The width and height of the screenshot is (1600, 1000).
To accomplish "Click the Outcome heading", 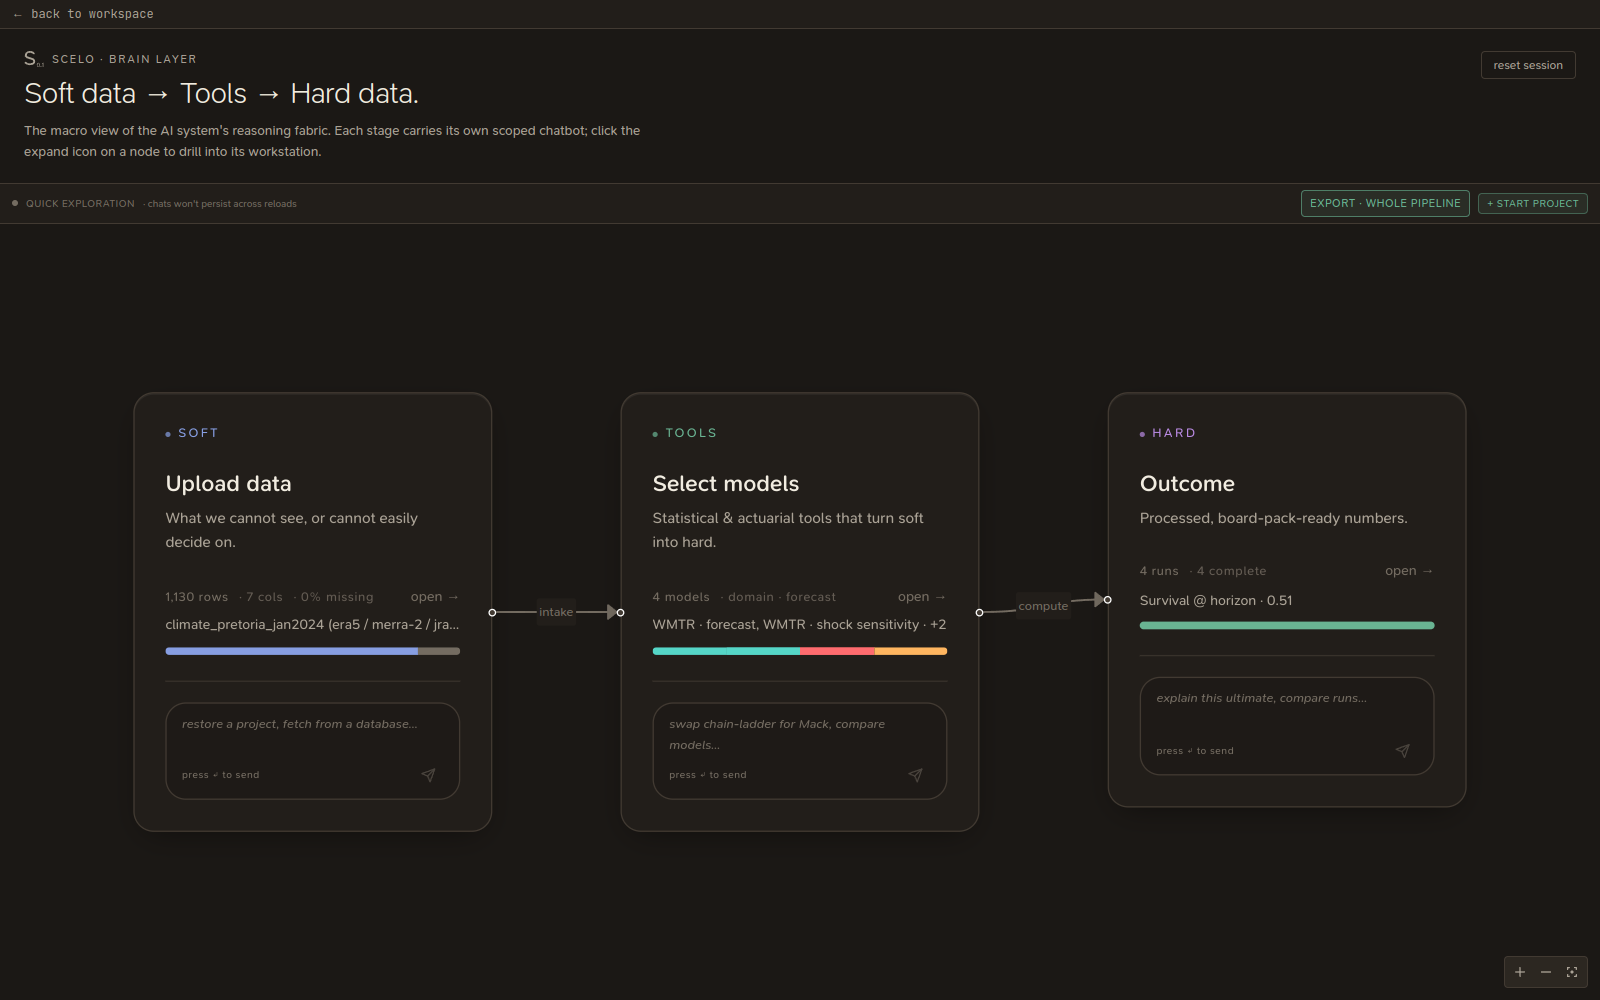I will (1187, 484).
